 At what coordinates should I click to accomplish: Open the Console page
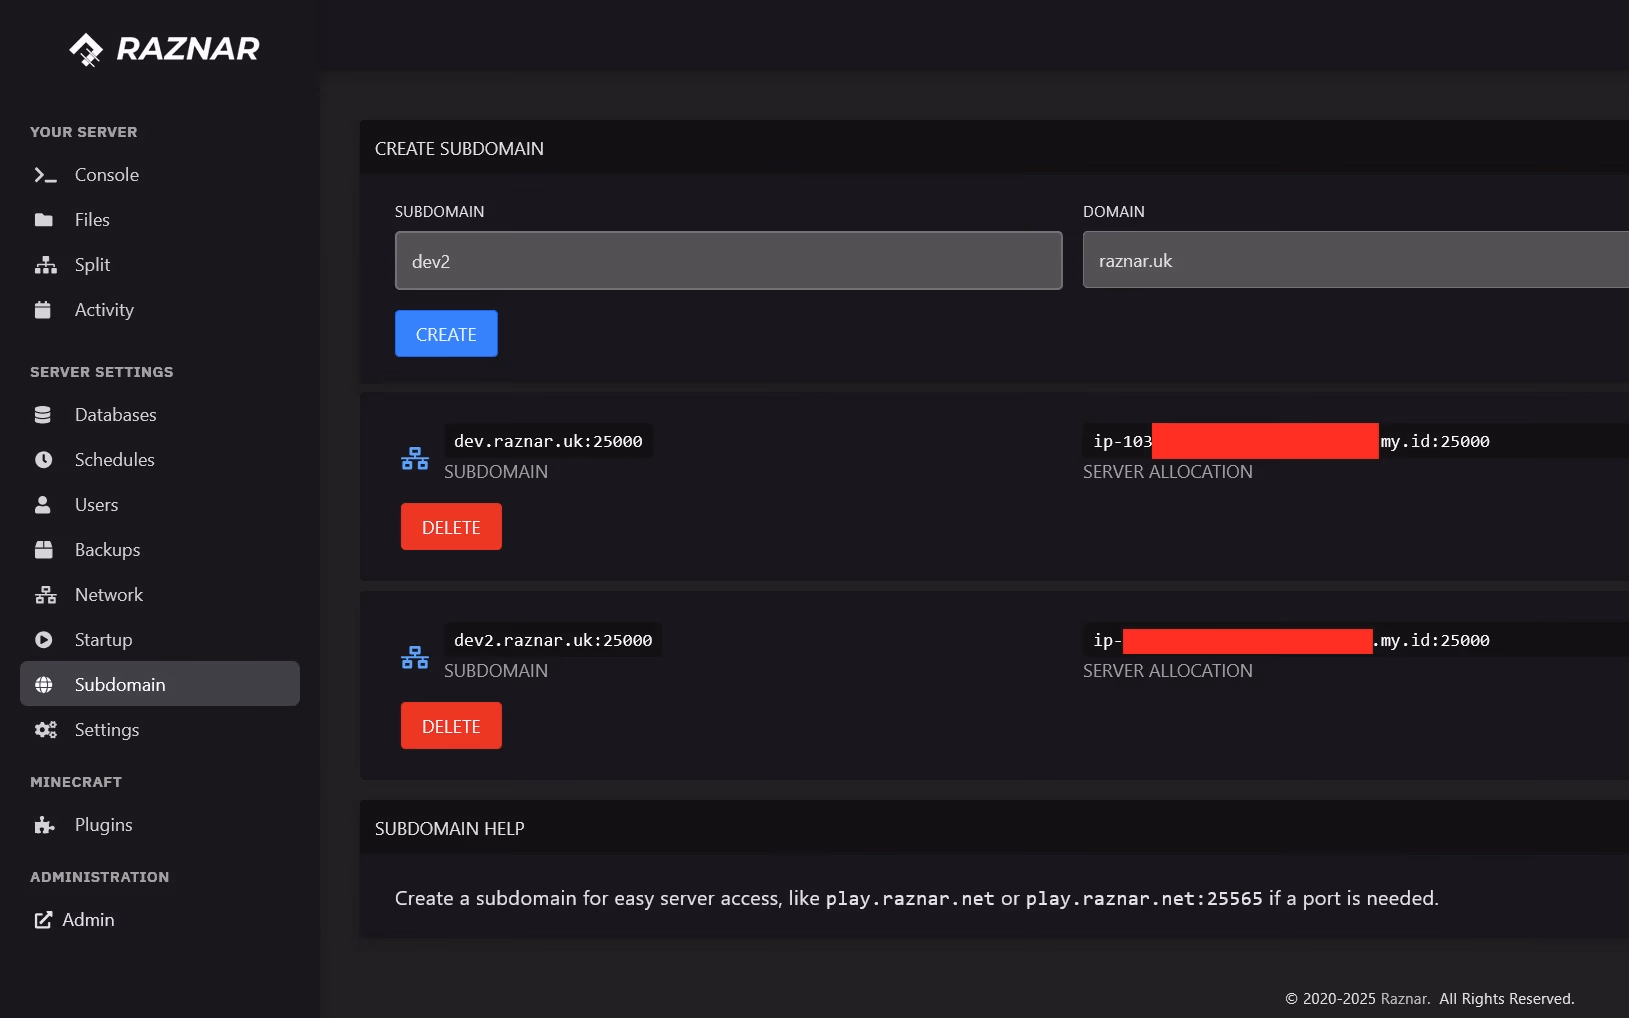tap(160, 175)
